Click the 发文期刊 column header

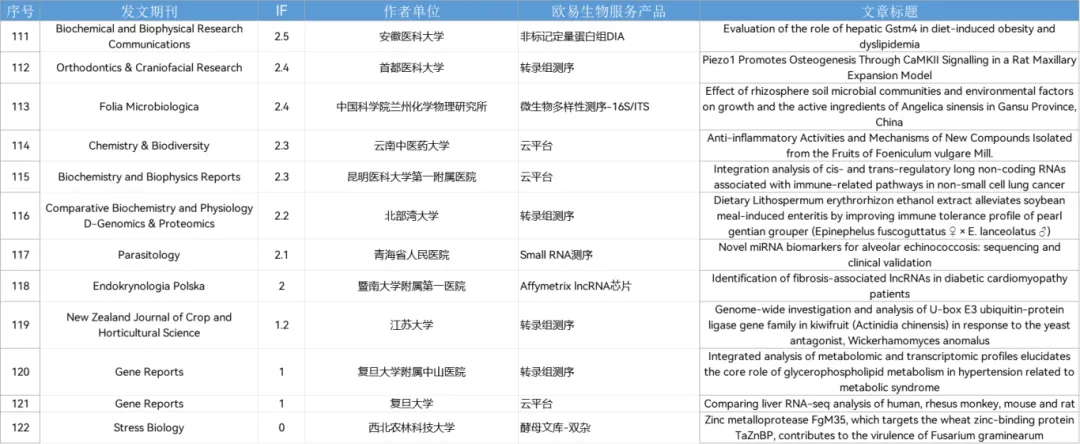[149, 11]
